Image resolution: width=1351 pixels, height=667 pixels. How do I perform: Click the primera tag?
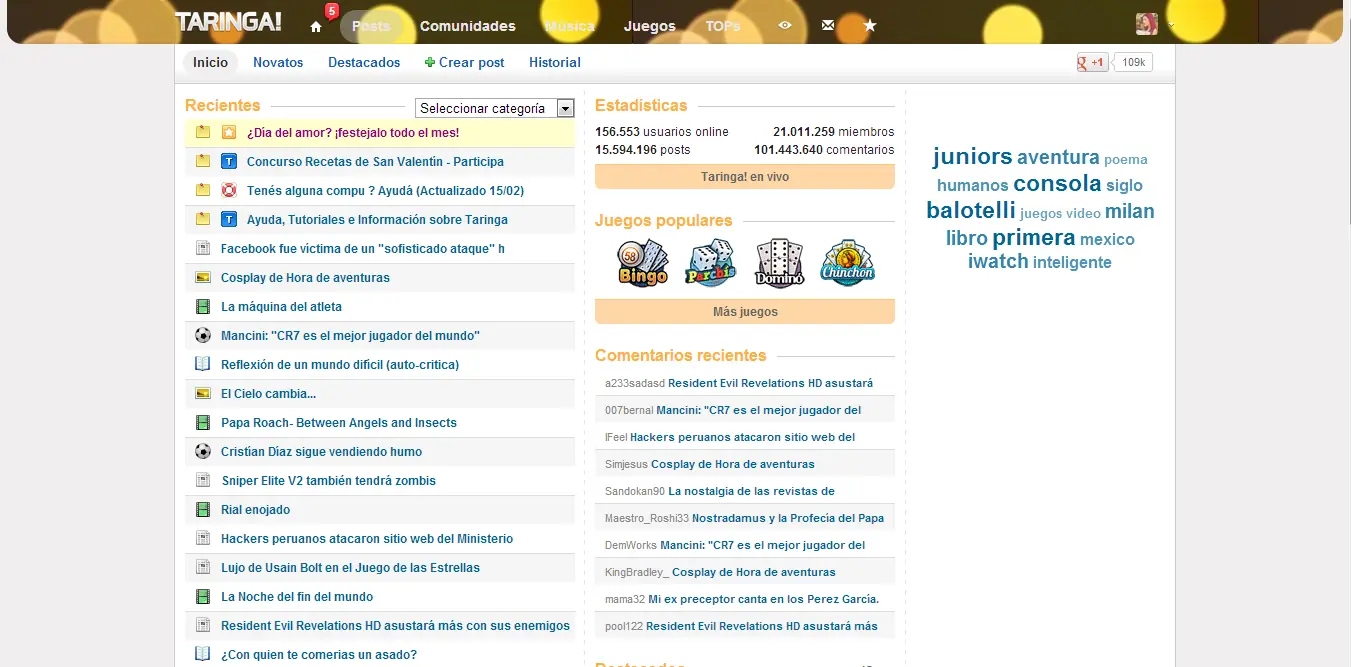tap(1034, 237)
